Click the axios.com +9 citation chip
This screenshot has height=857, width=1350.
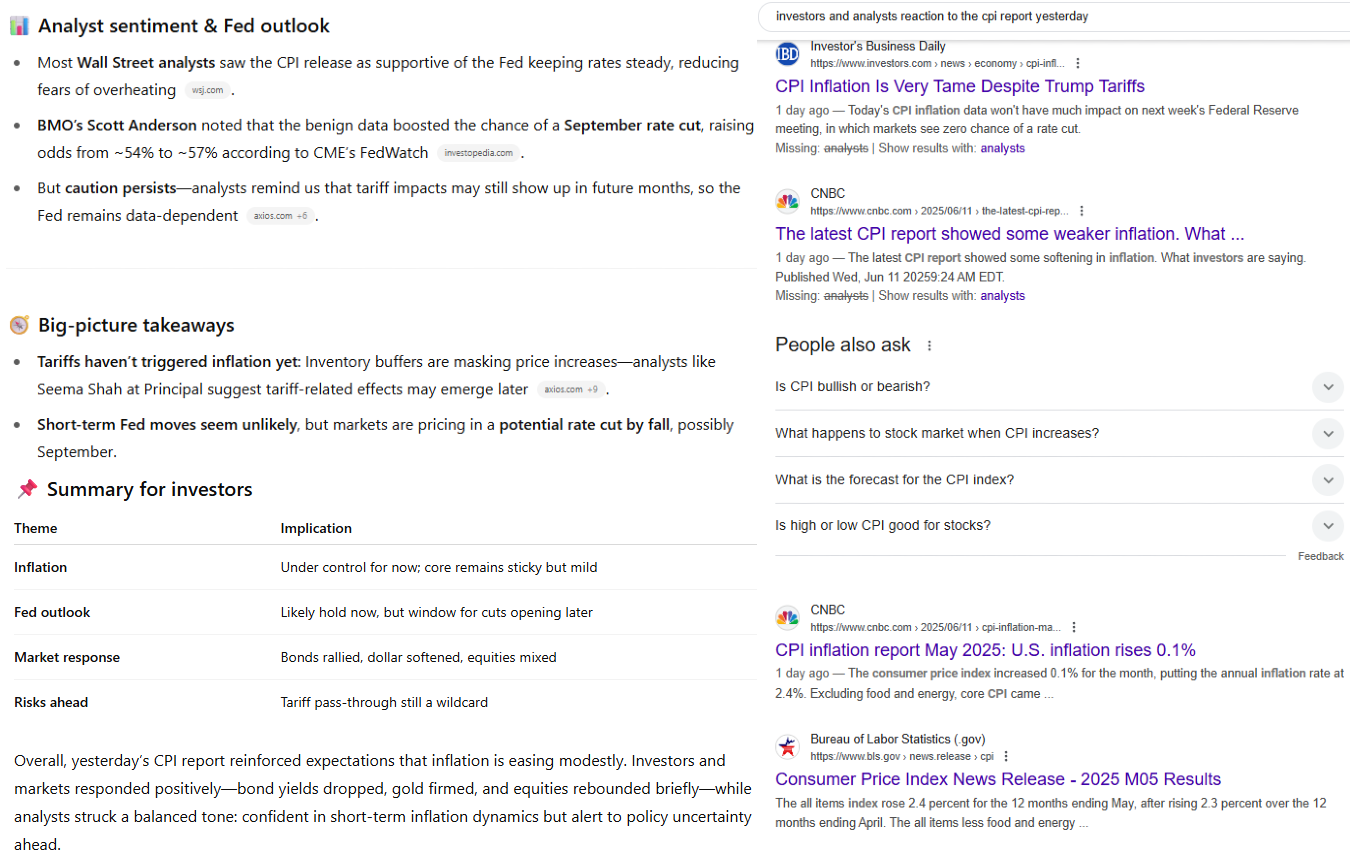tap(571, 389)
